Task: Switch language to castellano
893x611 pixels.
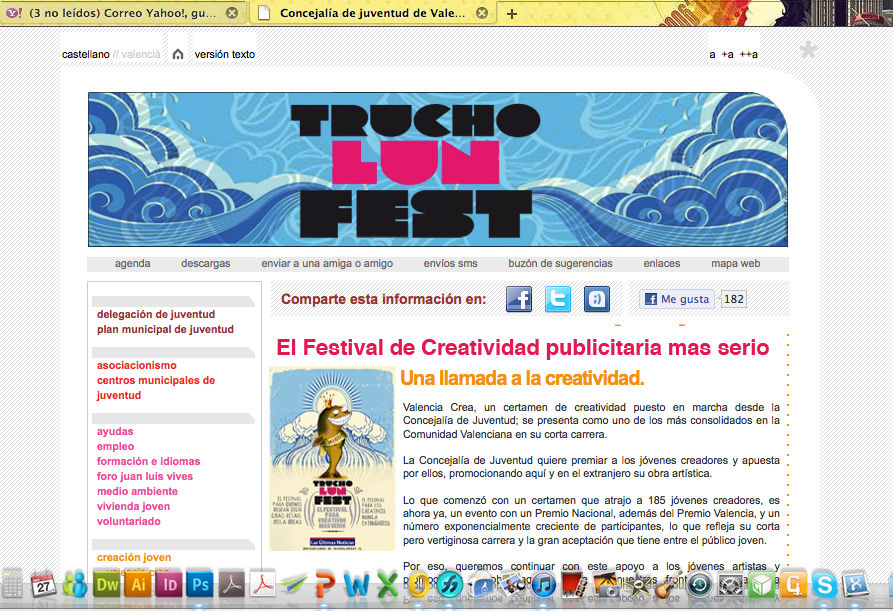Action: coord(85,55)
